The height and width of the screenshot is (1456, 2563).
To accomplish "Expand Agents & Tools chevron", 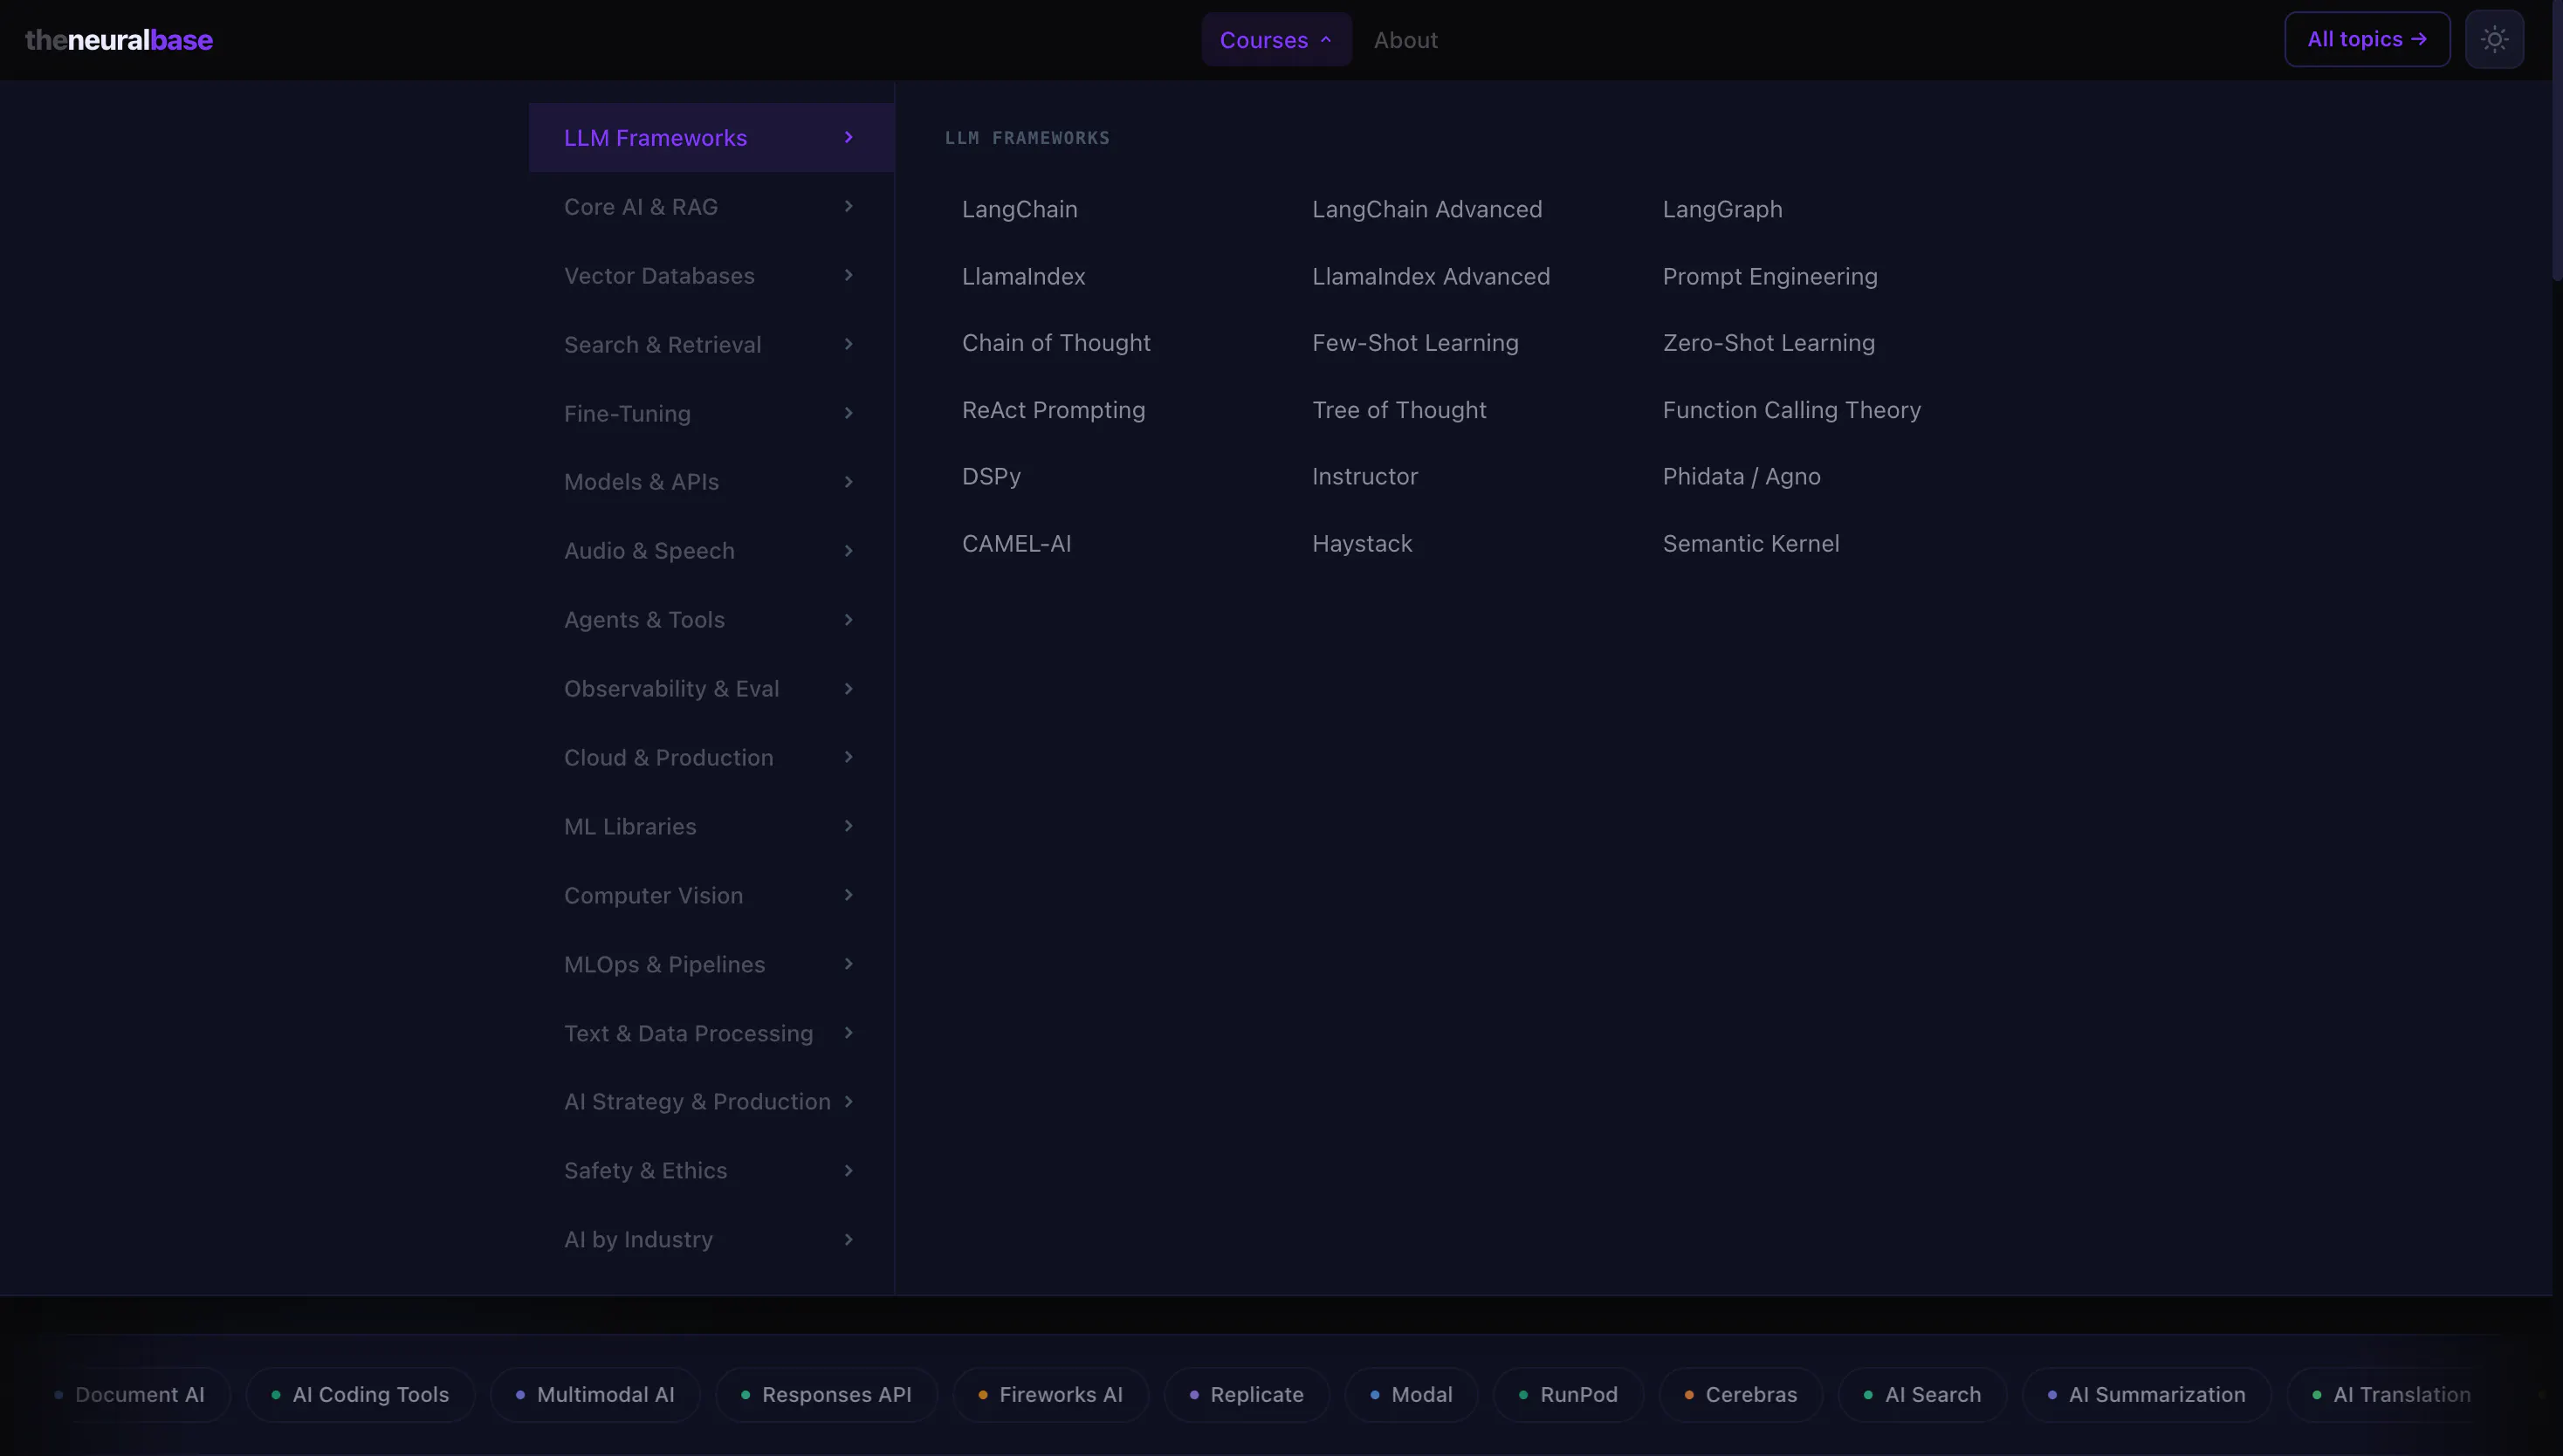I will tap(848, 620).
